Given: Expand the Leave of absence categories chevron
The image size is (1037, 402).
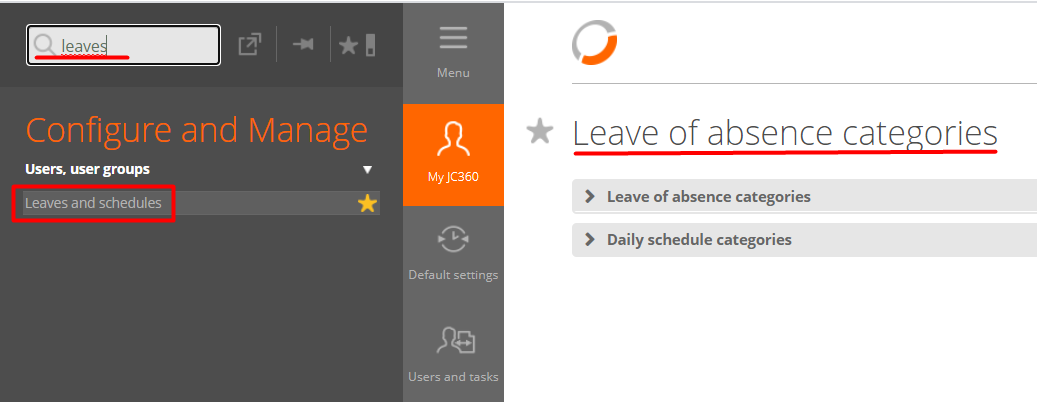Looking at the screenshot, I should tap(589, 197).
